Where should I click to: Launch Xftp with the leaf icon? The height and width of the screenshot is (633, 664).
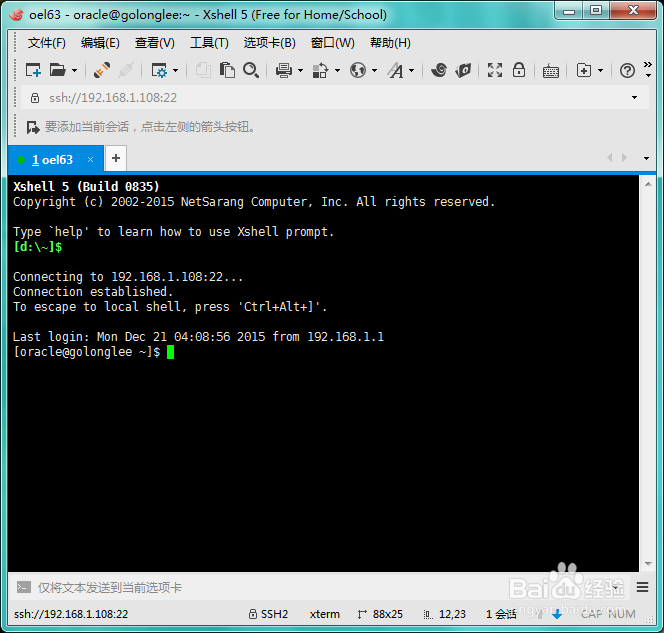click(463, 70)
